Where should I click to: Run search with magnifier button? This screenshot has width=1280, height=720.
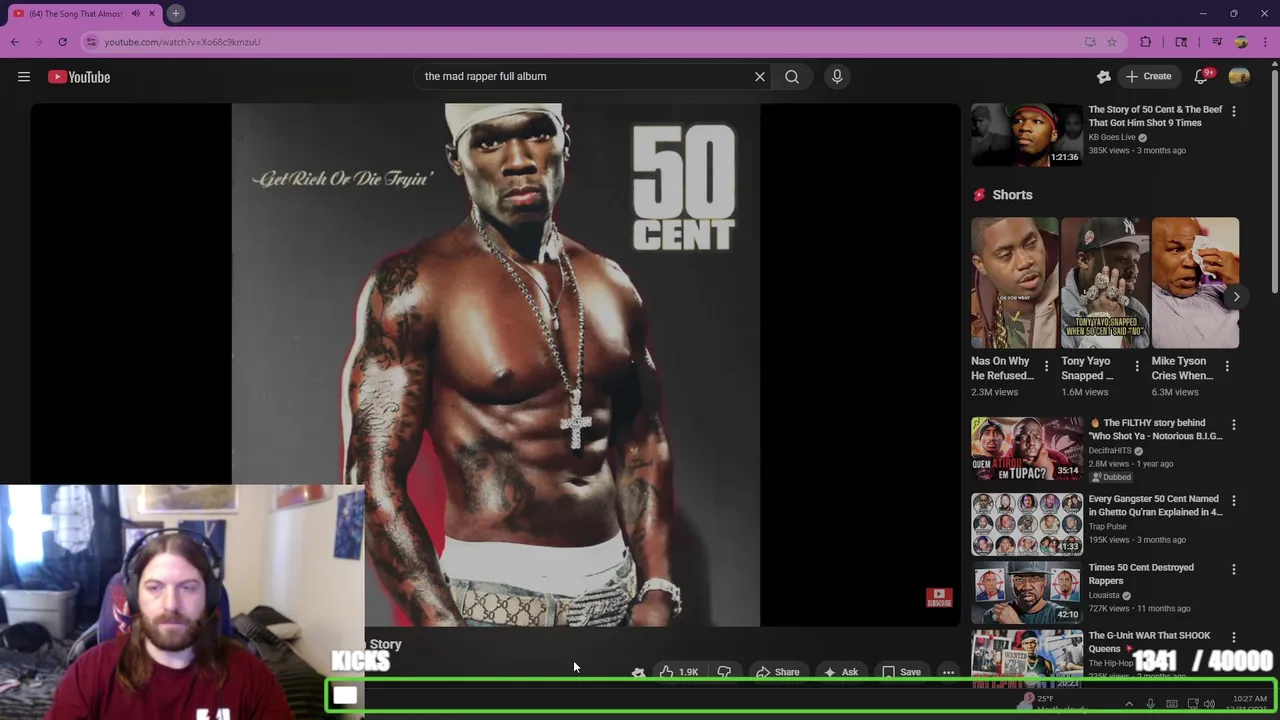pyautogui.click(x=792, y=76)
